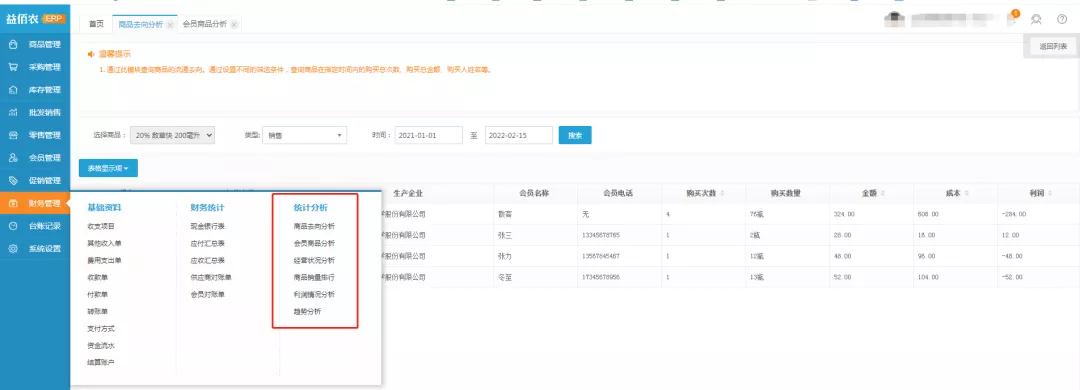This screenshot has height=390, width=1080.
Task: Open the 选择商品 dropdown
Action: [x=172, y=136]
